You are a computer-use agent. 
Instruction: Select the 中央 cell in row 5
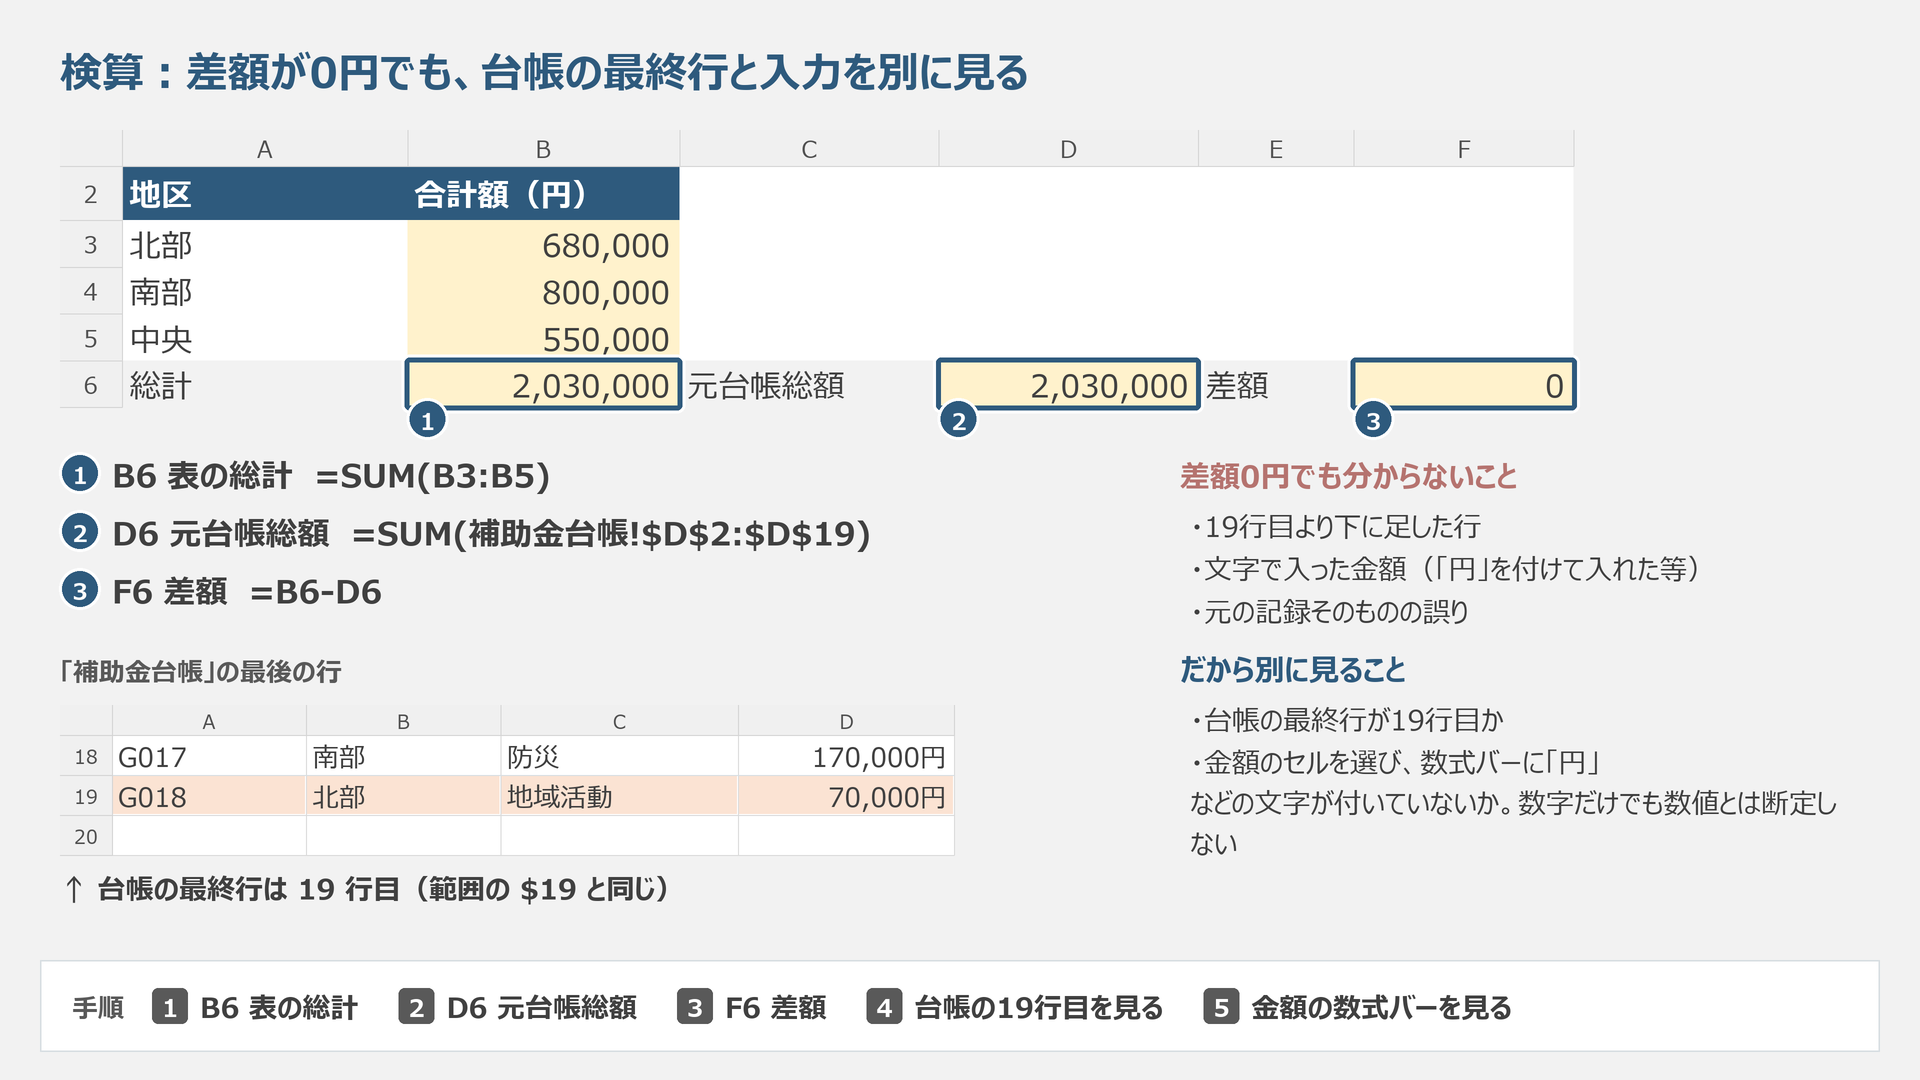(265, 339)
